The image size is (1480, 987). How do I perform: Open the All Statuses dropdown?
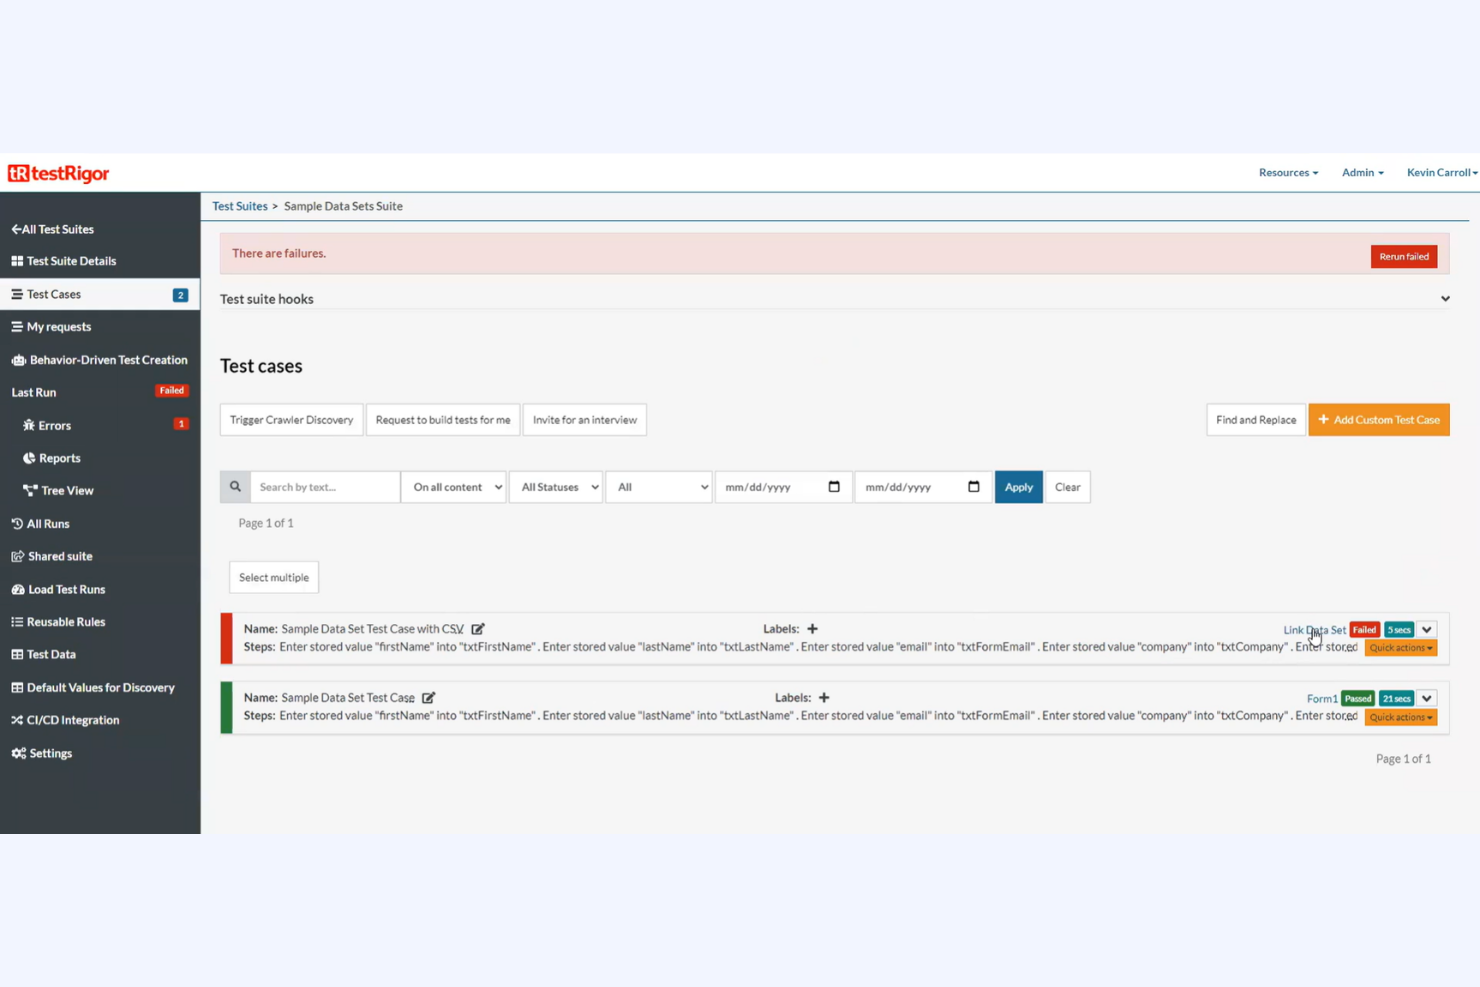[556, 487]
